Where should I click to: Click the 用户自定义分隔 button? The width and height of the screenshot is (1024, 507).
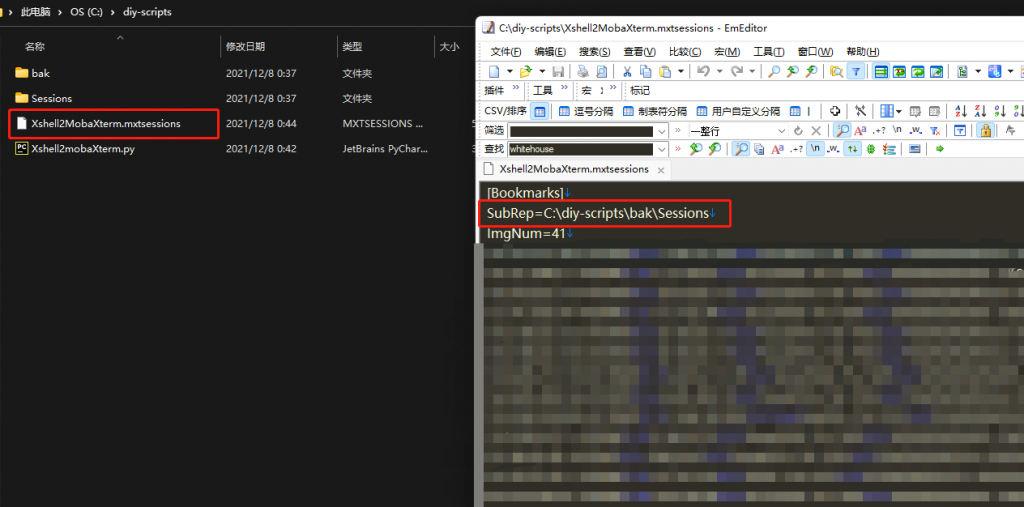point(738,111)
